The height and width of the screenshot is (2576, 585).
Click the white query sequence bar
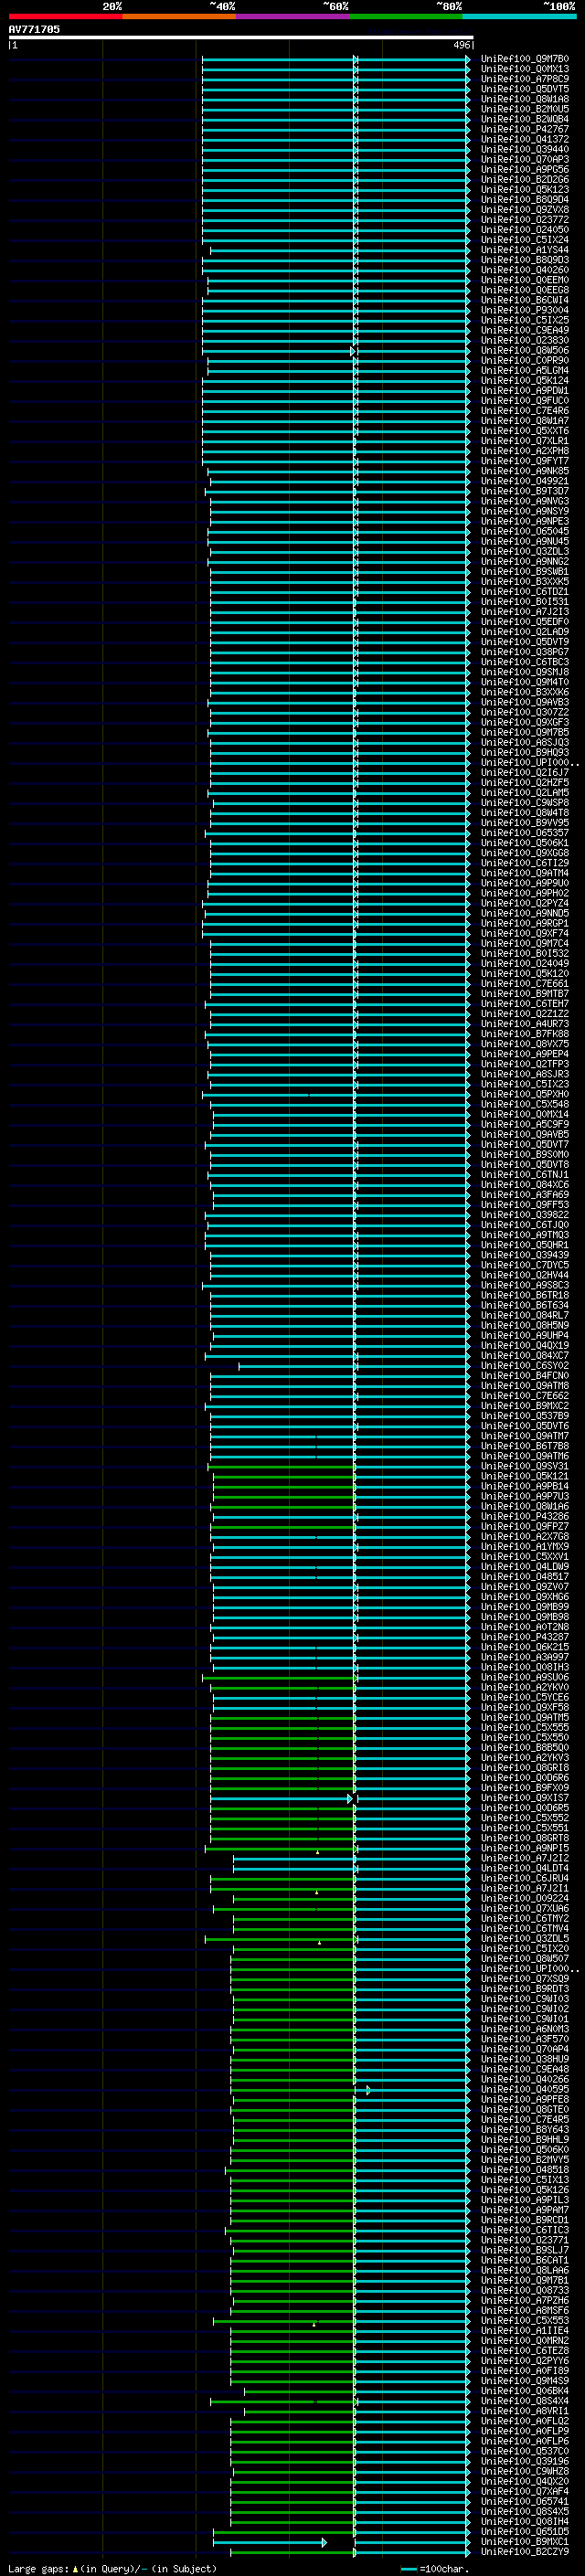tap(241, 38)
